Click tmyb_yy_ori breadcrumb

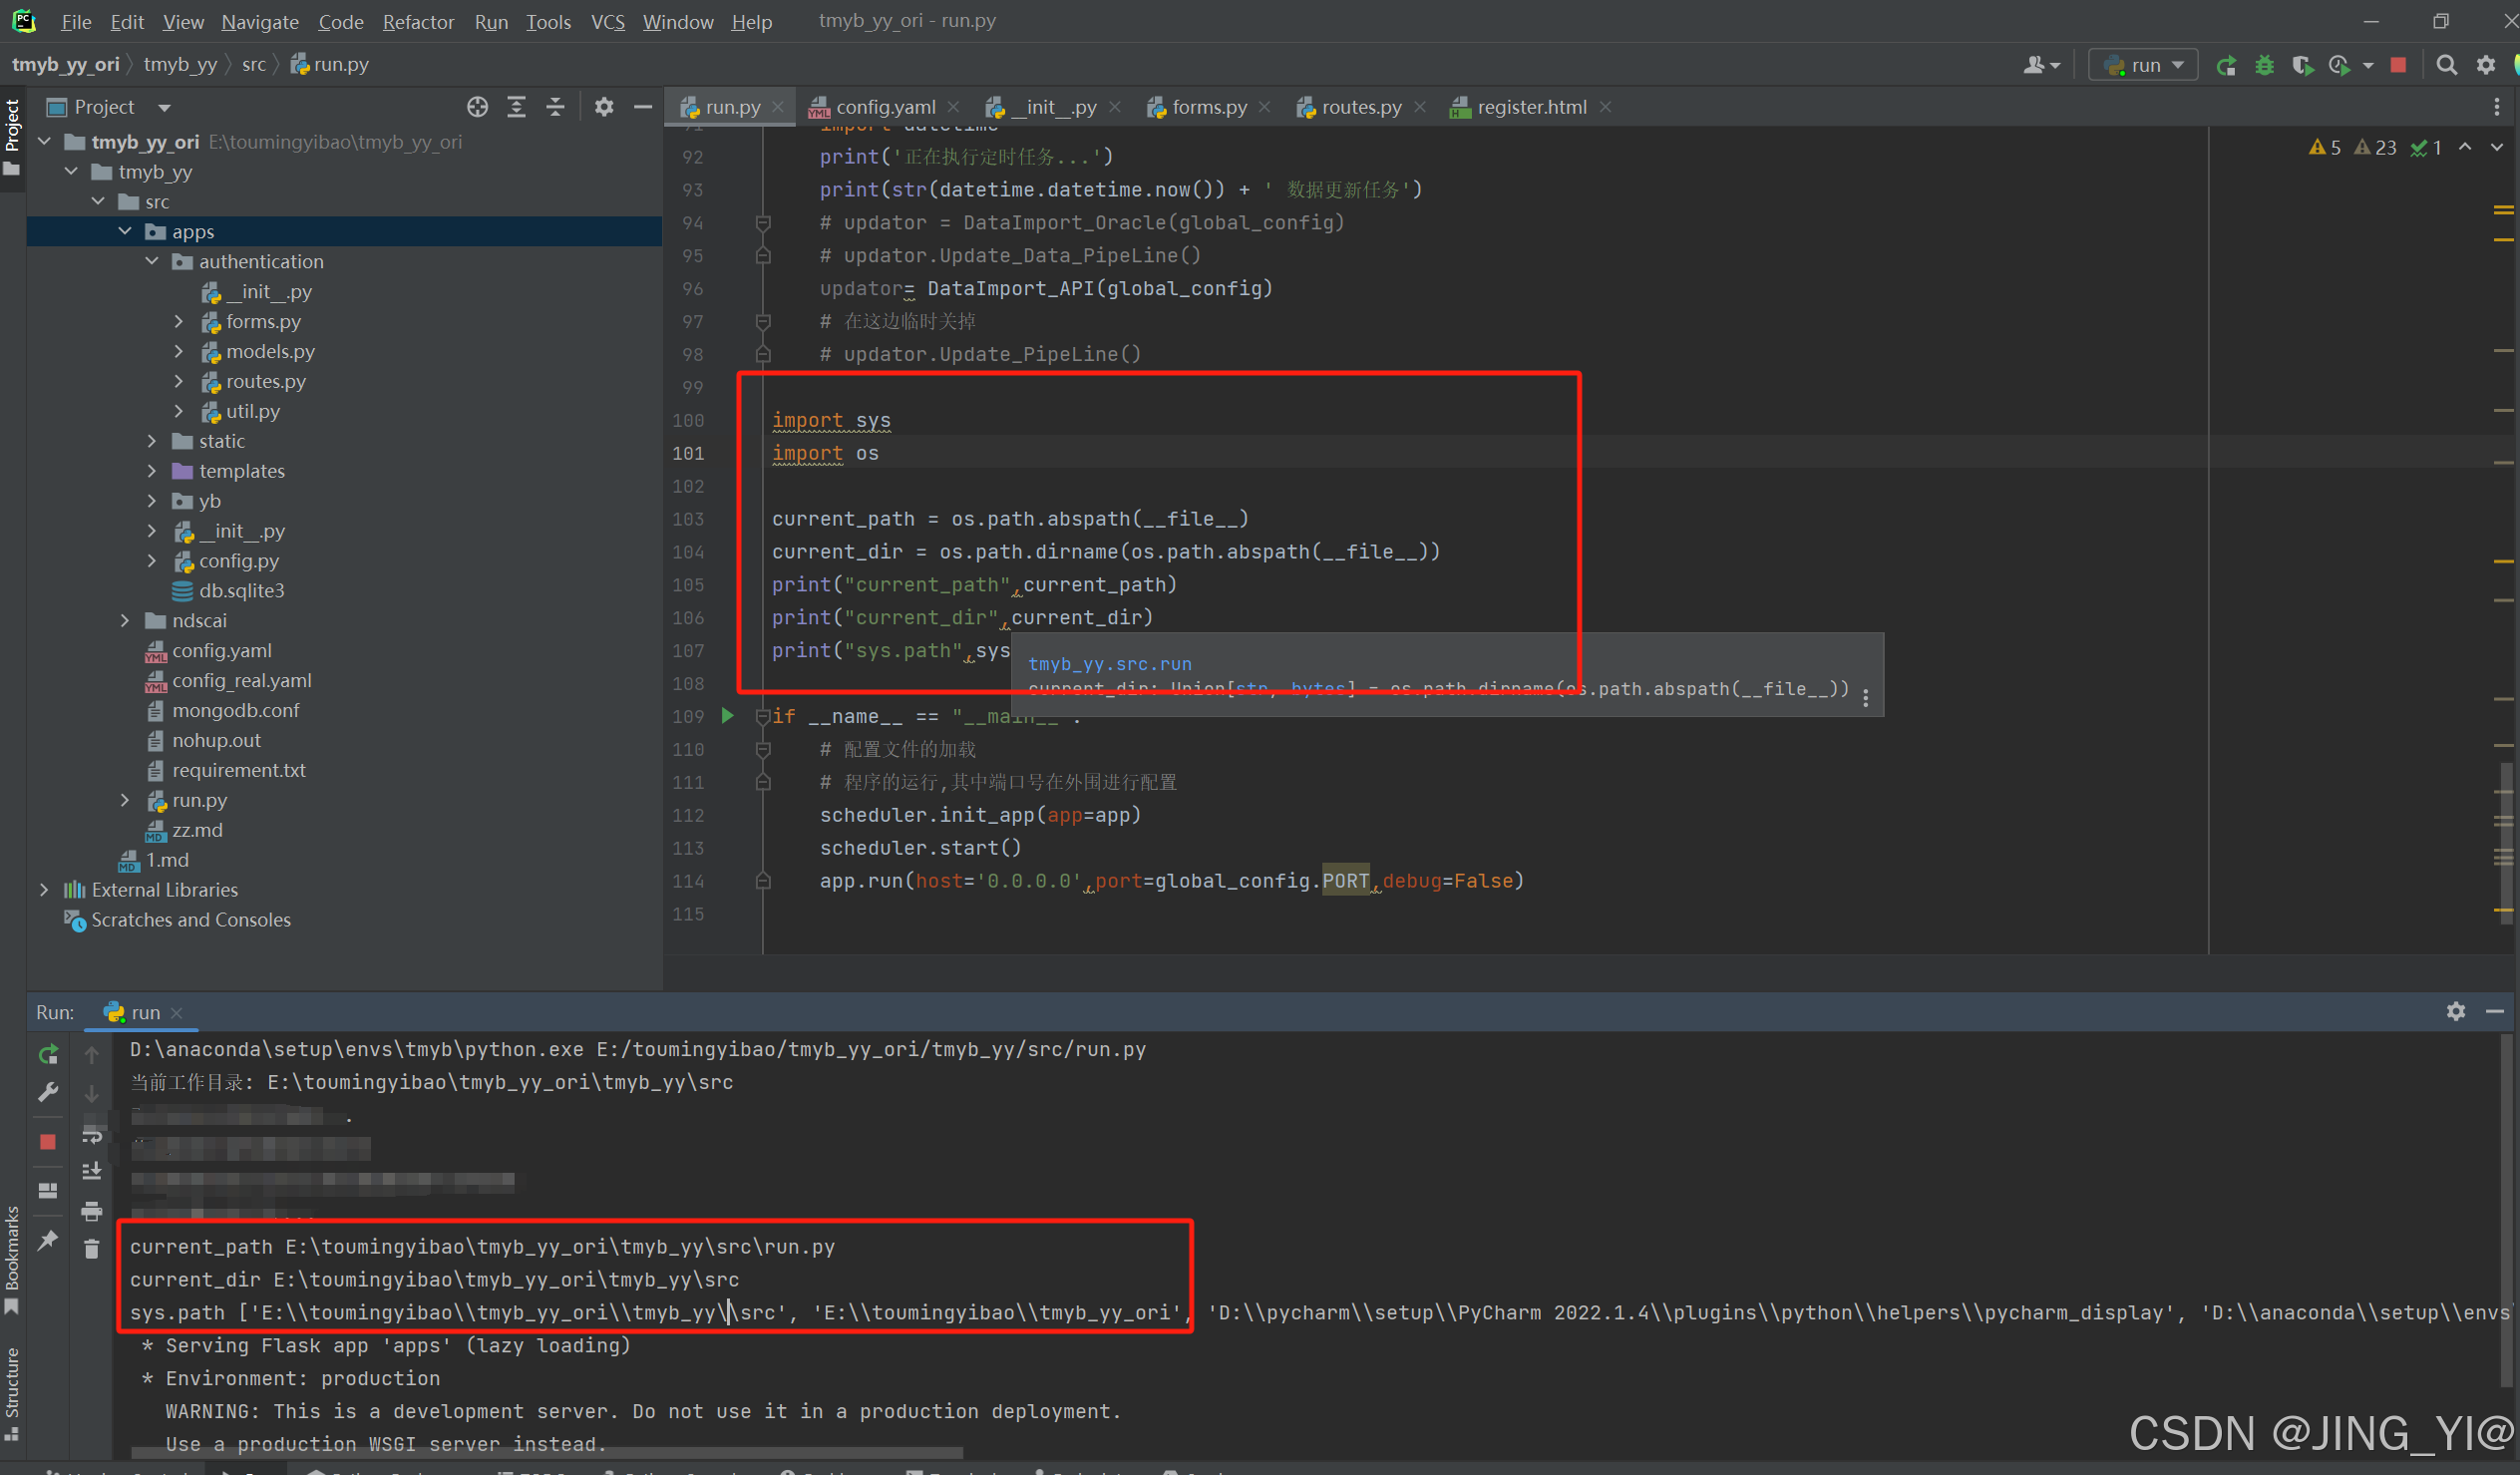[x=65, y=65]
